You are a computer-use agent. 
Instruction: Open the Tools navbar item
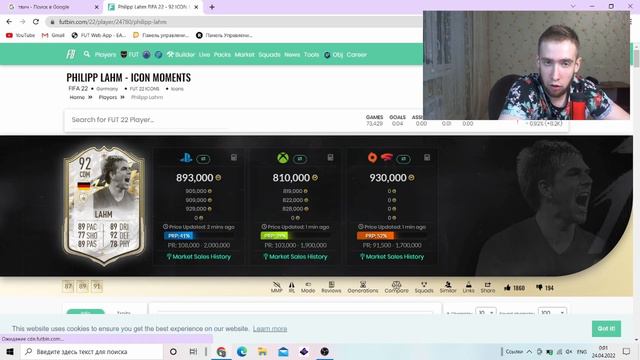(311, 54)
